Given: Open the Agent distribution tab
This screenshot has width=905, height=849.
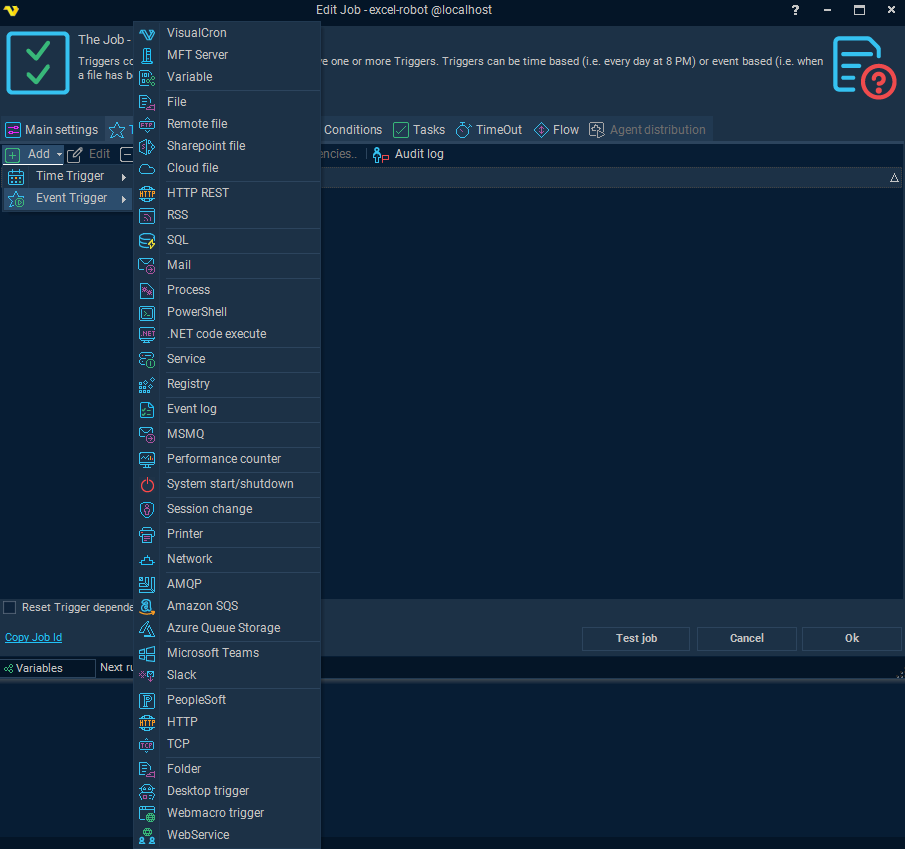Looking at the screenshot, I should 648,130.
